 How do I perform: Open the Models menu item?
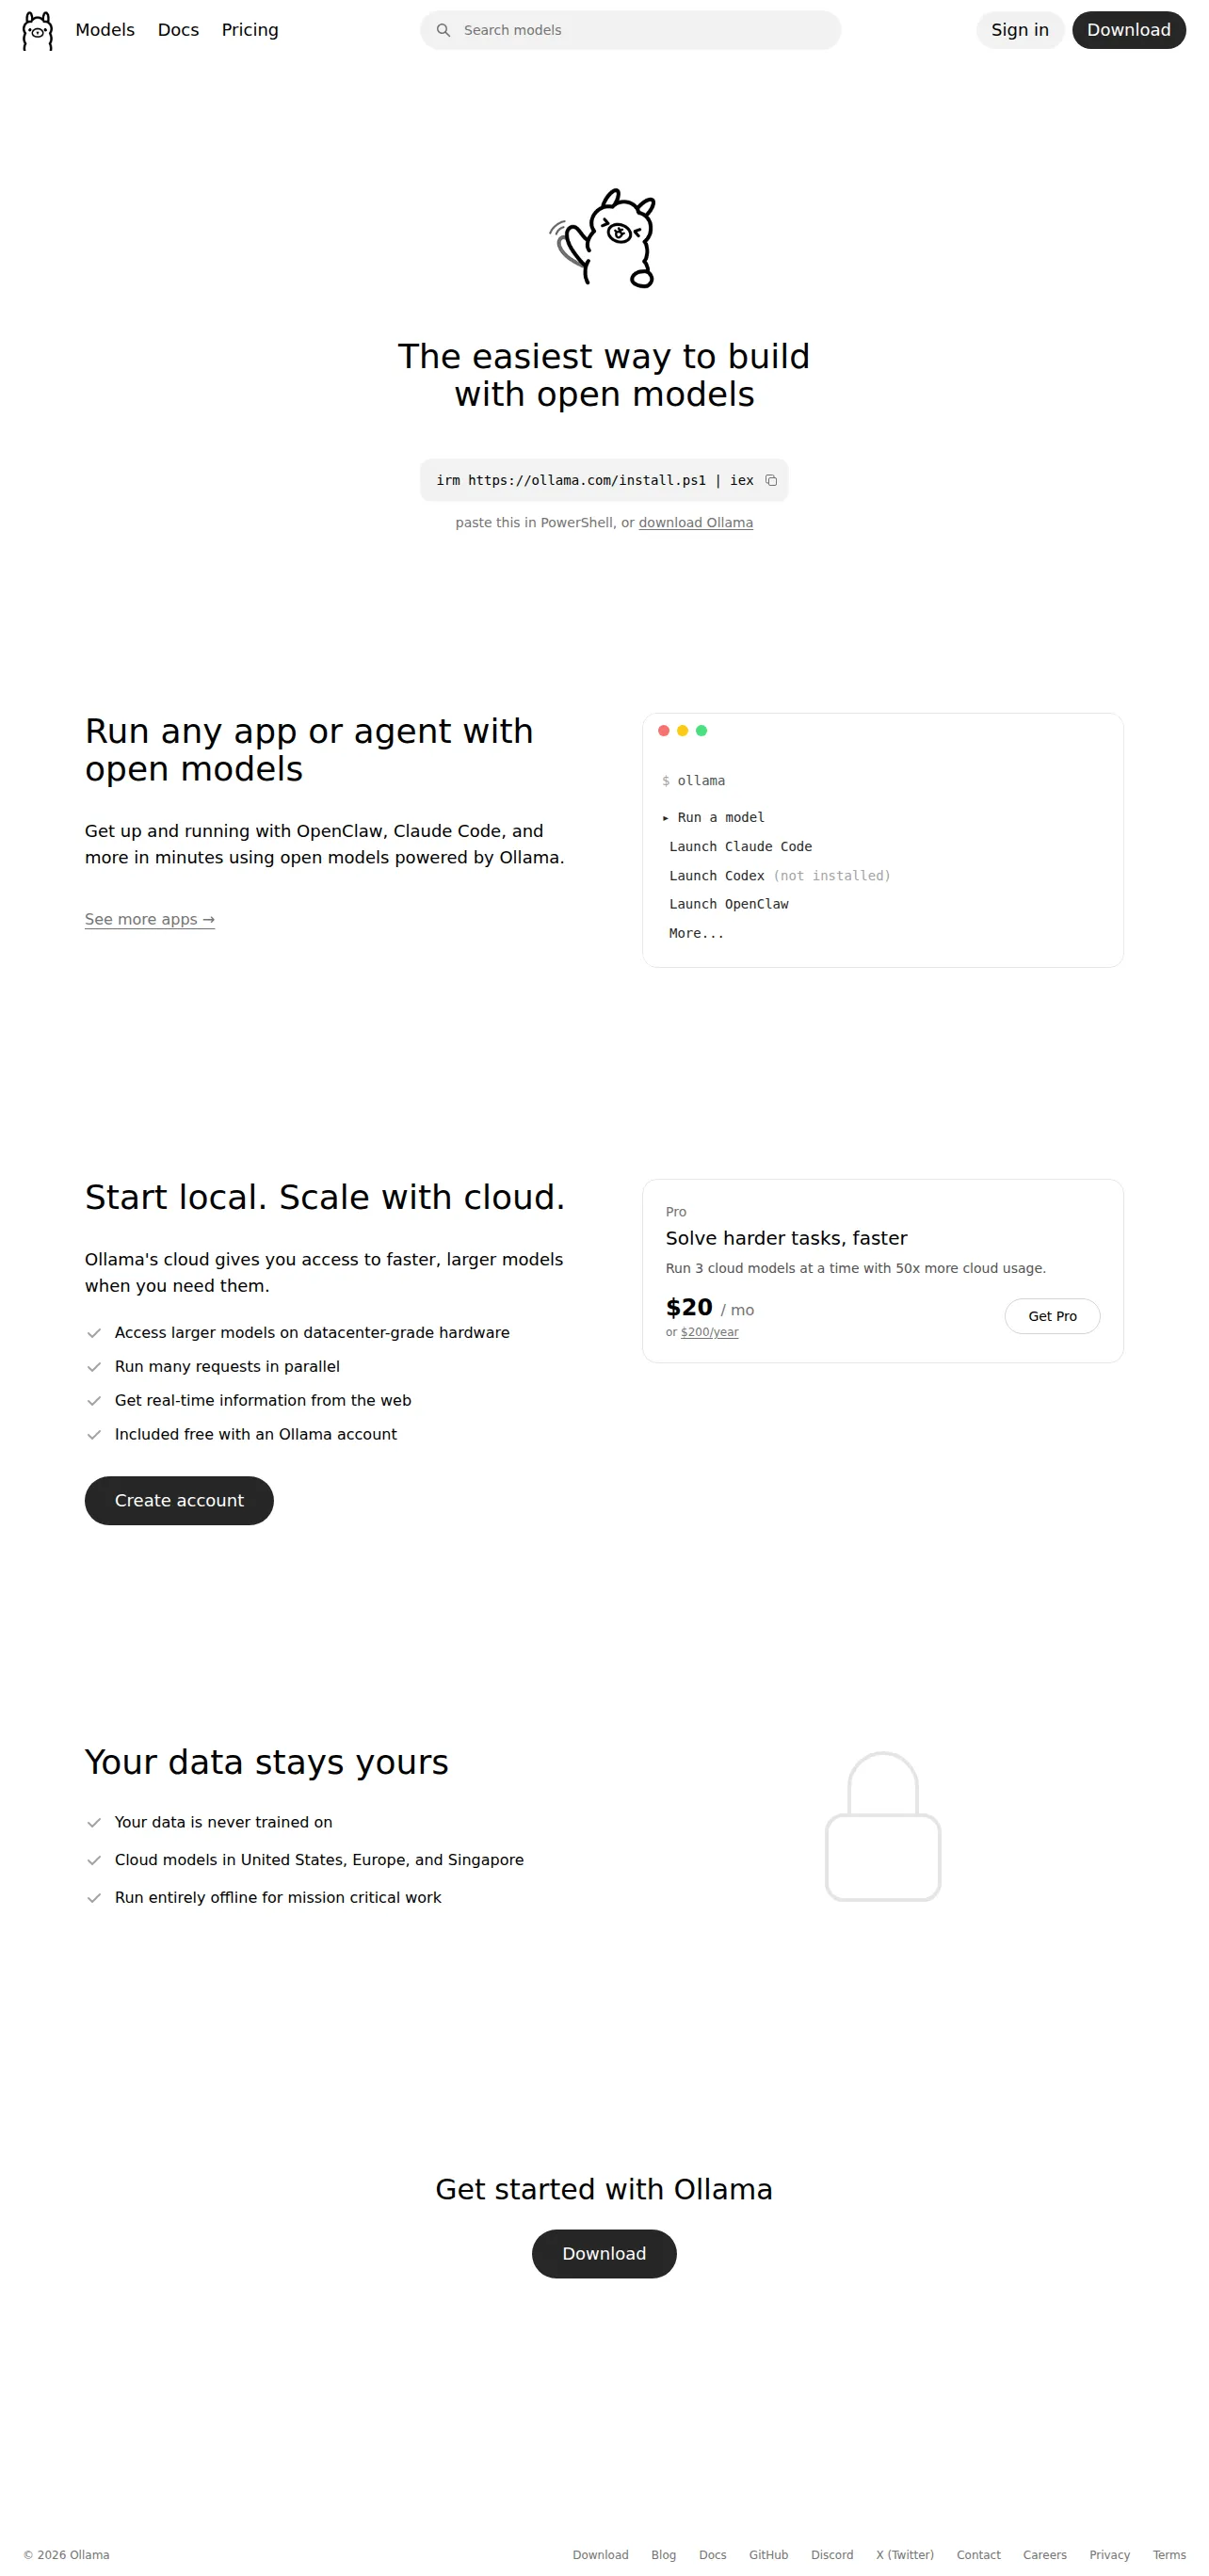coord(105,30)
